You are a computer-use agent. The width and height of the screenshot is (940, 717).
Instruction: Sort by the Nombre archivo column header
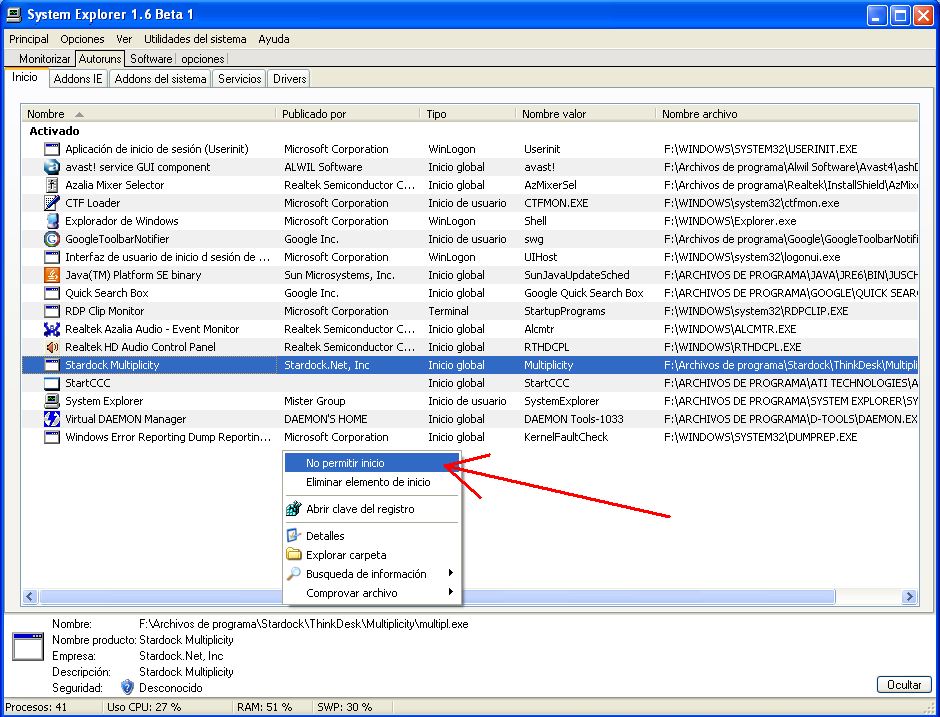(x=787, y=114)
